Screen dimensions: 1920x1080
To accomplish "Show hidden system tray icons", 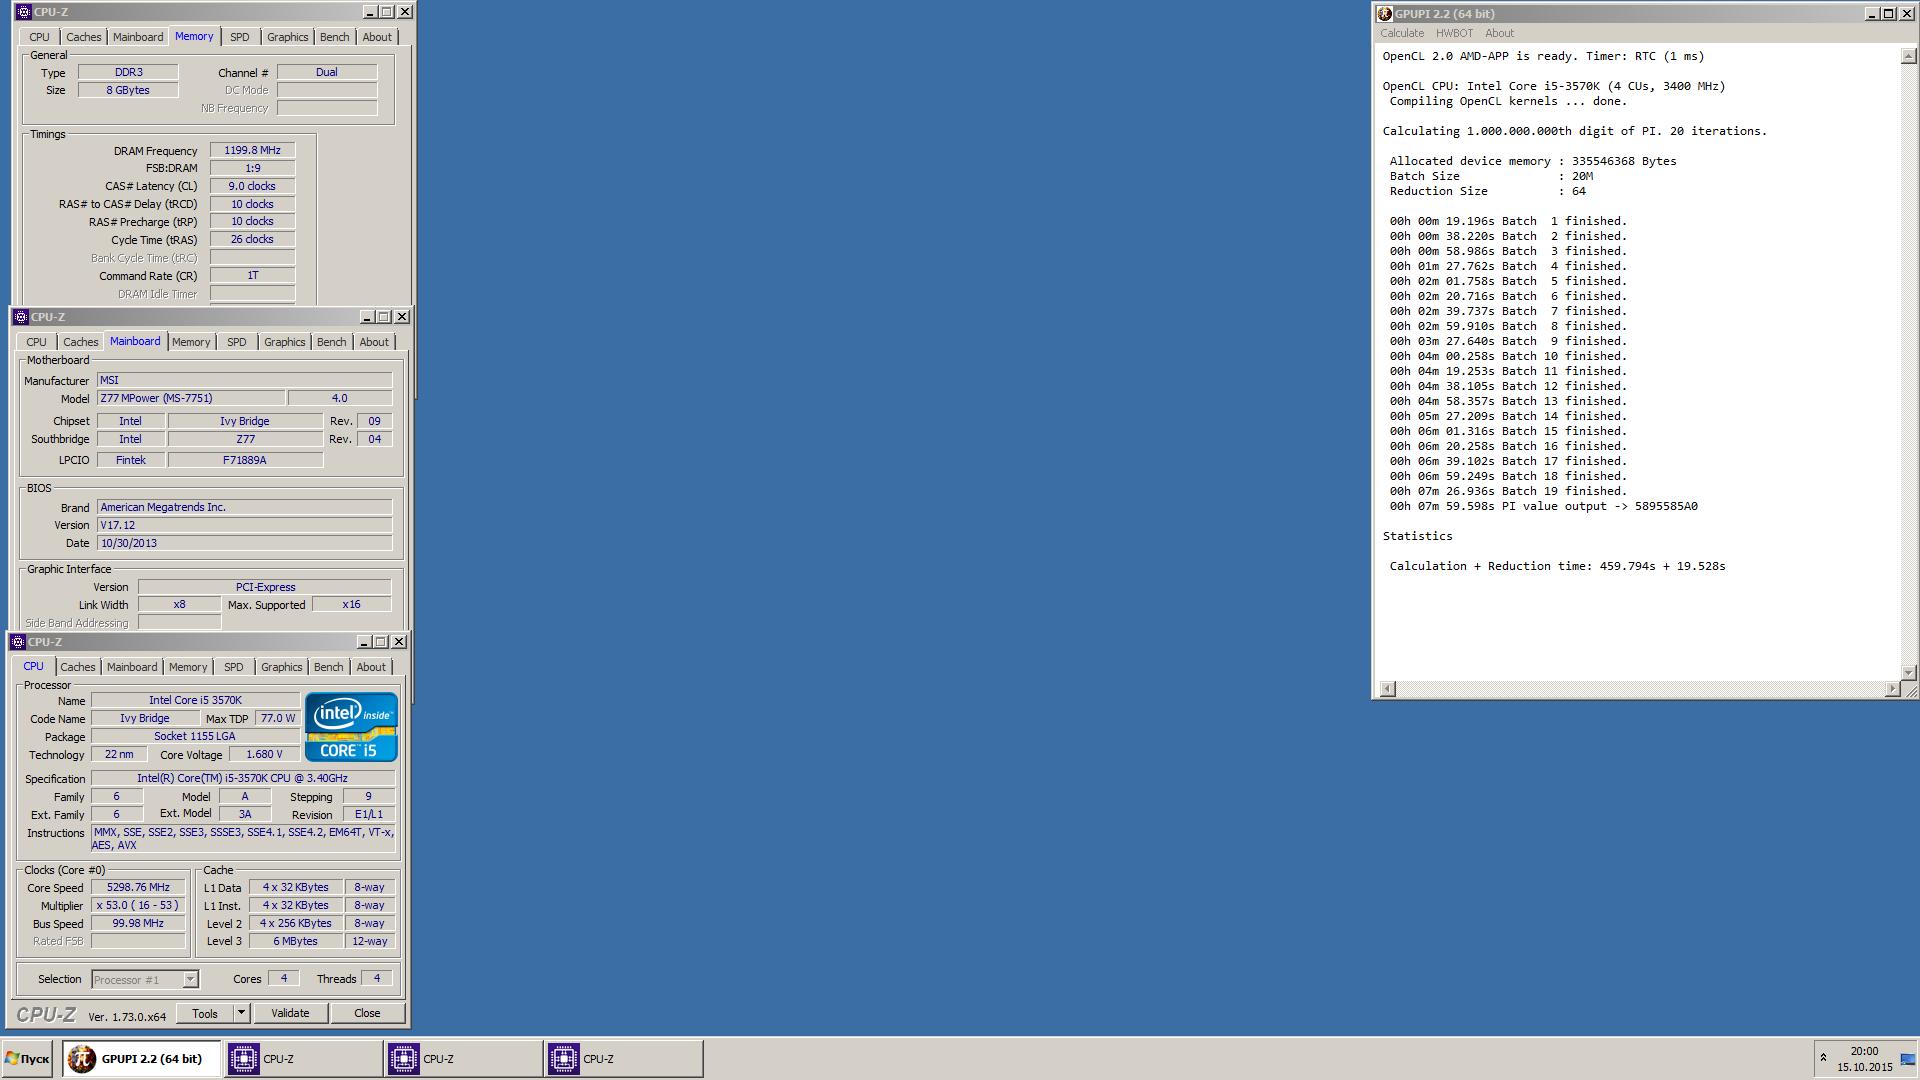I will click(1823, 1058).
